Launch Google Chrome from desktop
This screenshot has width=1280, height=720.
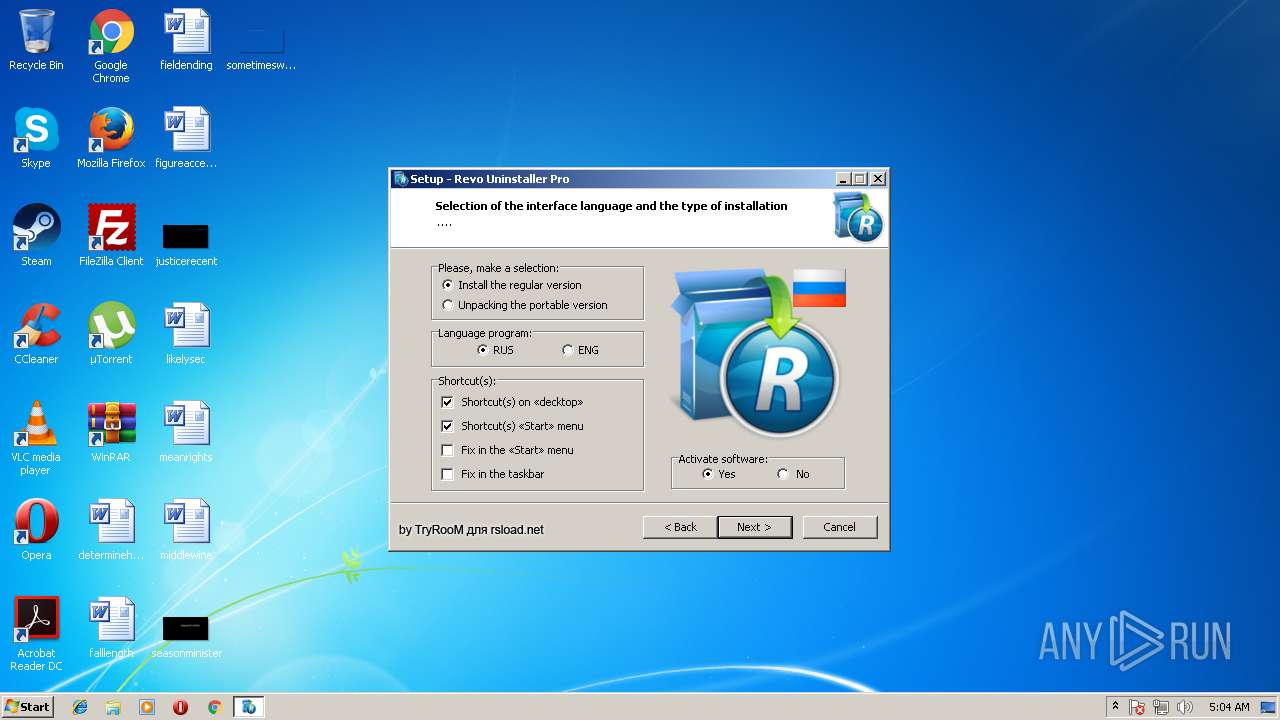click(x=111, y=46)
